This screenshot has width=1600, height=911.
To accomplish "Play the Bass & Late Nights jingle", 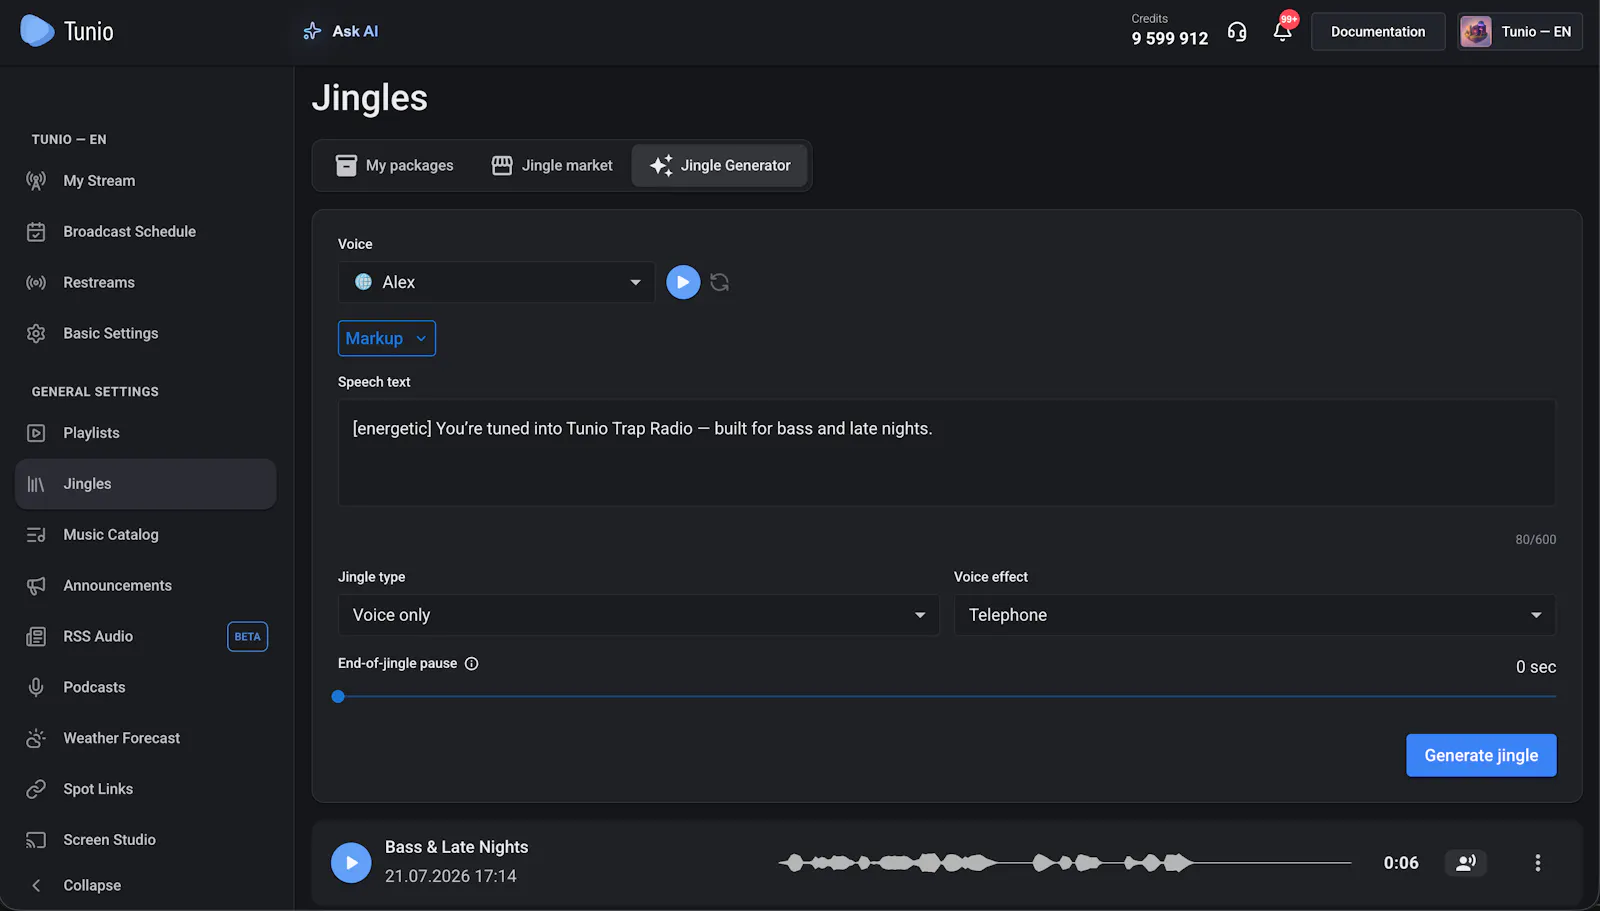I will pyautogui.click(x=351, y=863).
